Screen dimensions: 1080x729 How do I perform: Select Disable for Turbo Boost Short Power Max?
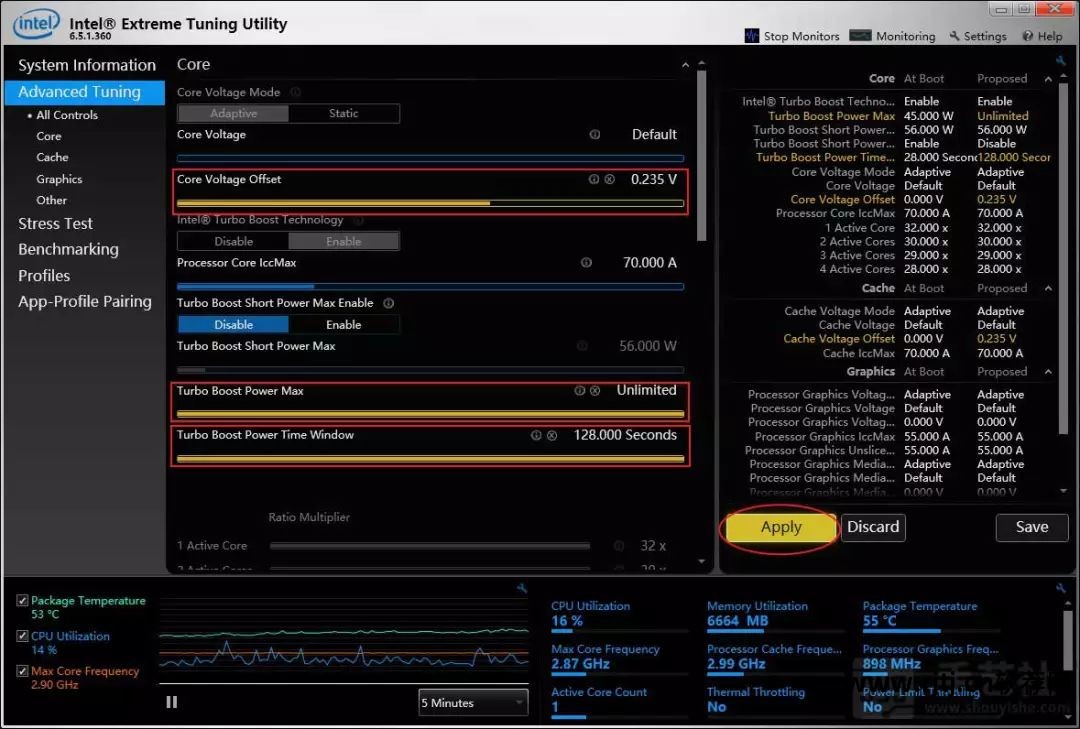(233, 325)
